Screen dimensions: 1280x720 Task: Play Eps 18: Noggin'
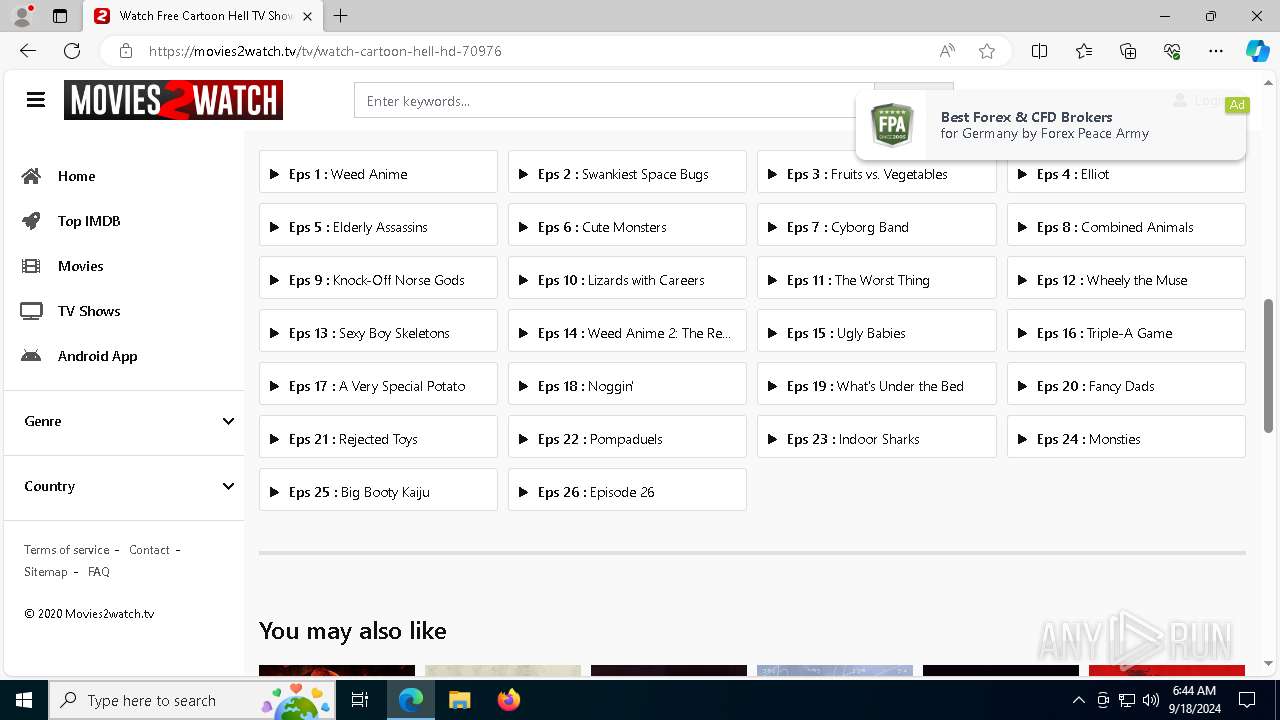tap(627, 386)
